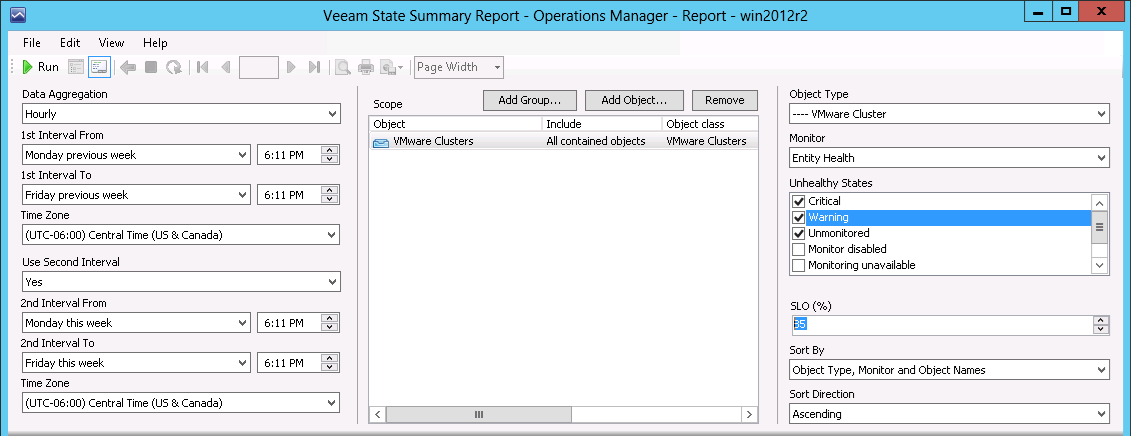The height and width of the screenshot is (436, 1131).
Task: Open 1st Interval From day dropdown
Action: pyautogui.click(x=136, y=154)
